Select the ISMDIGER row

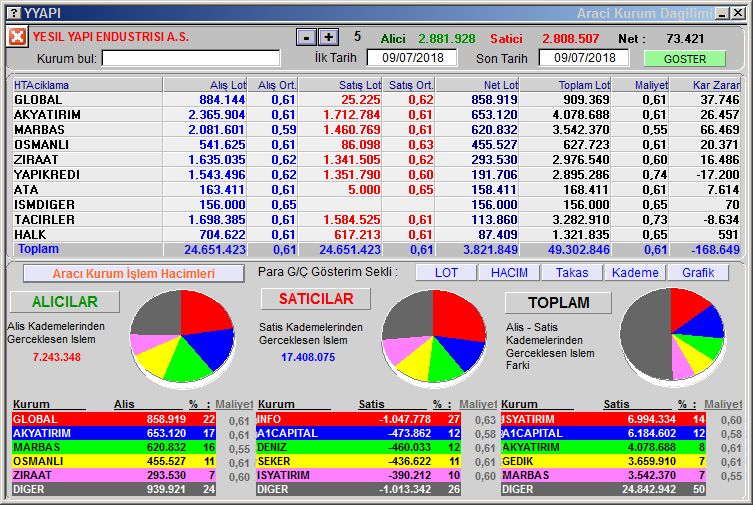click(376, 204)
